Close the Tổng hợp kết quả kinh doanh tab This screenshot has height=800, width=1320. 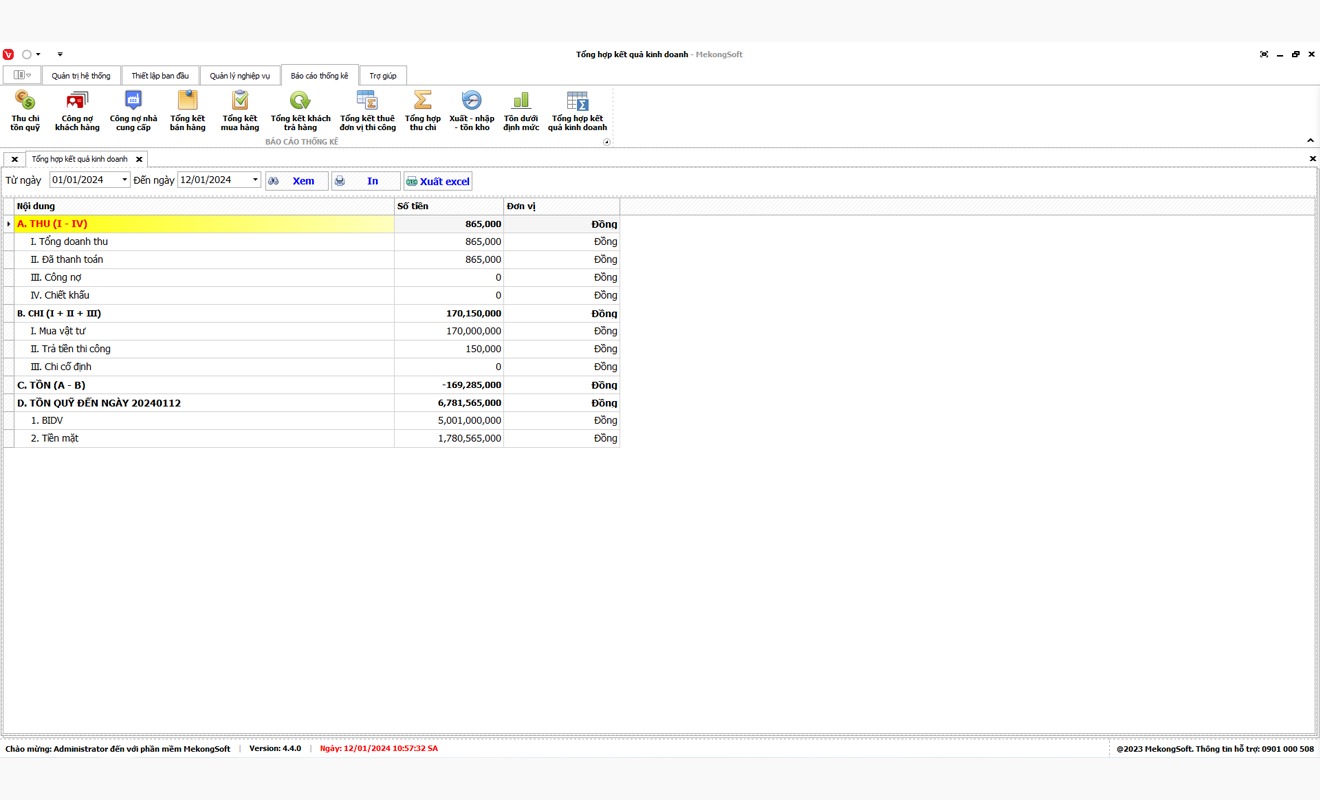pos(139,159)
